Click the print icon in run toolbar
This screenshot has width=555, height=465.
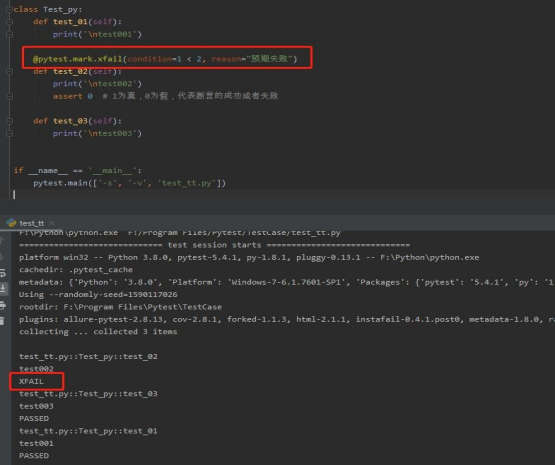(x=2, y=305)
